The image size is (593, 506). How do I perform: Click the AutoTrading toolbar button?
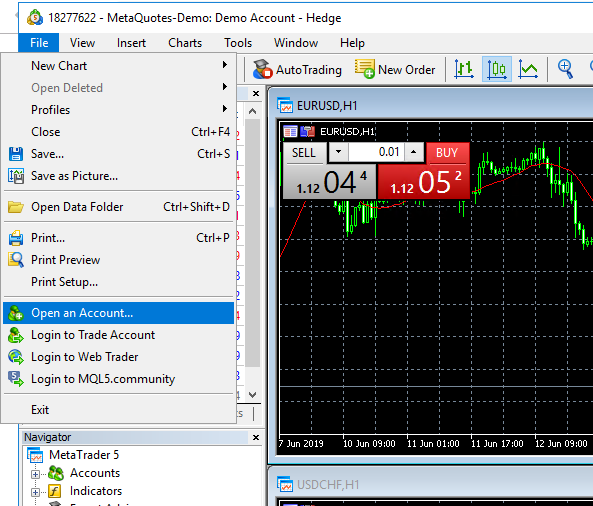tap(297, 70)
